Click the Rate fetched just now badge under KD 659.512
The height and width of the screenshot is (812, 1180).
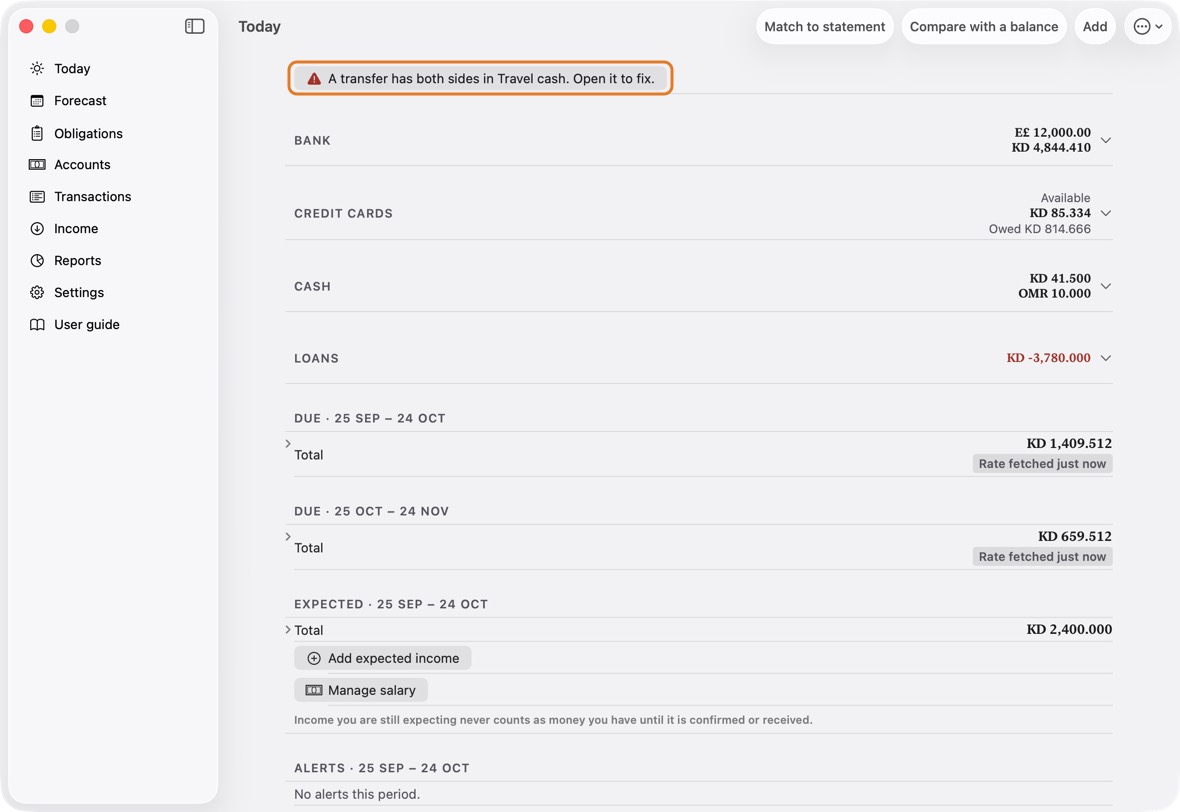(x=1042, y=557)
